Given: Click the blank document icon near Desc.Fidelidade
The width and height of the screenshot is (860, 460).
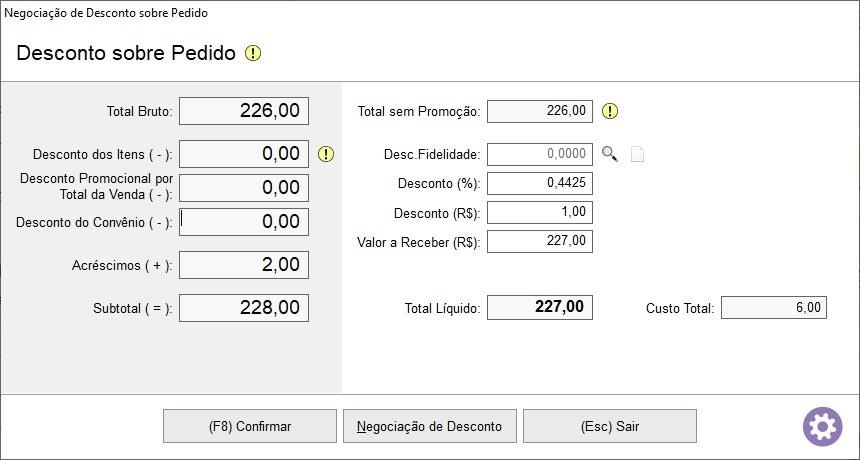Looking at the screenshot, I should [637, 154].
